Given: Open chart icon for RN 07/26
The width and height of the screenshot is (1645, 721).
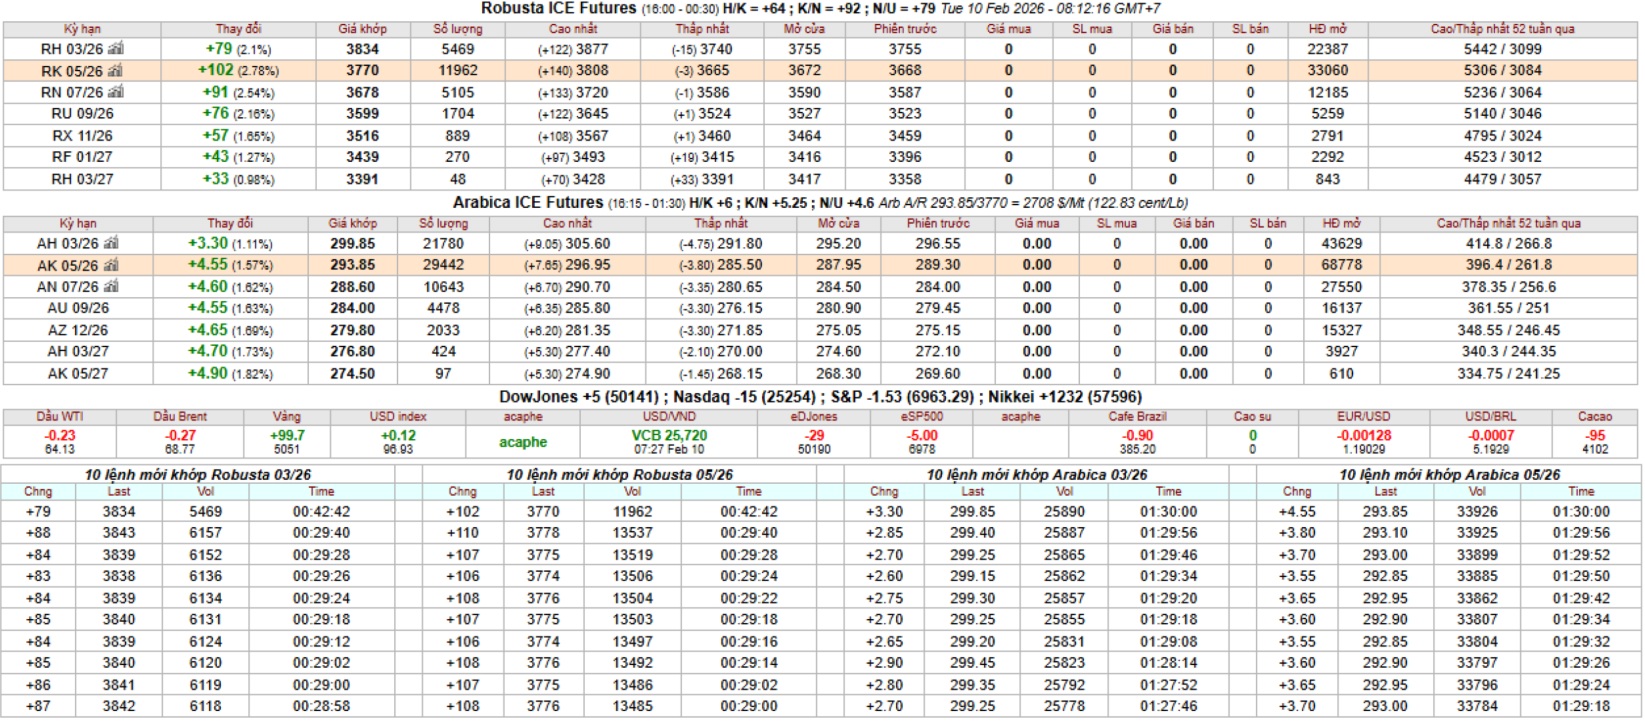Looking at the screenshot, I should pos(116,92).
